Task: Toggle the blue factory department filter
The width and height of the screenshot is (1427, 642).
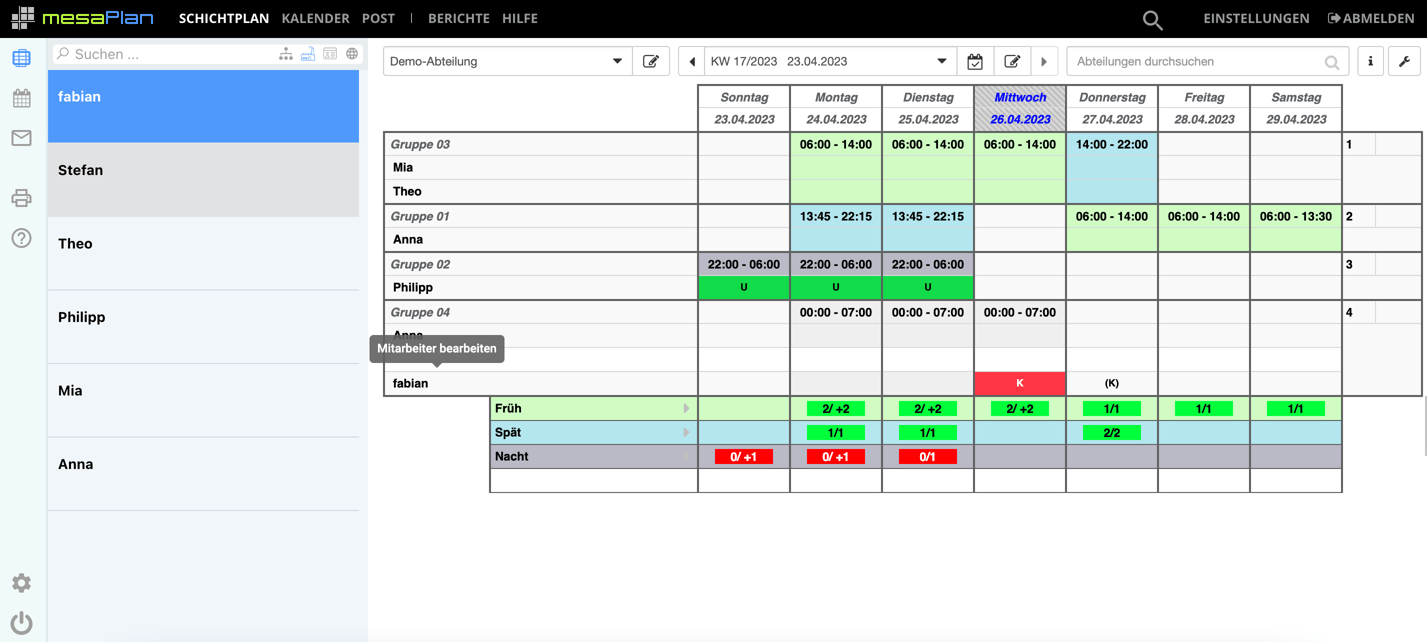Action: pyautogui.click(x=307, y=53)
